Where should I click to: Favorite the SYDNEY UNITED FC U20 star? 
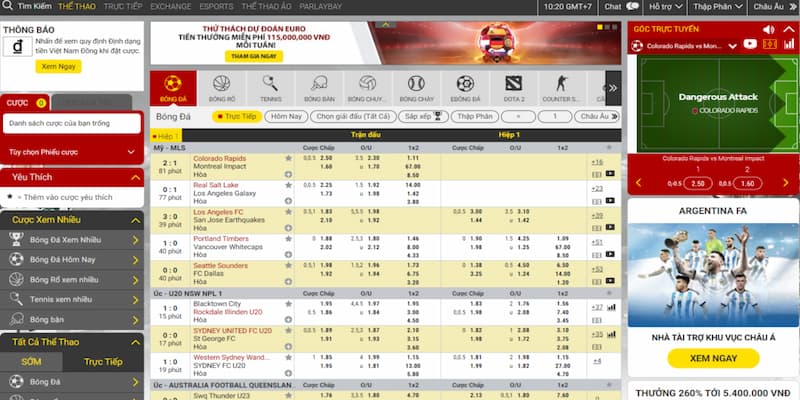(x=288, y=331)
